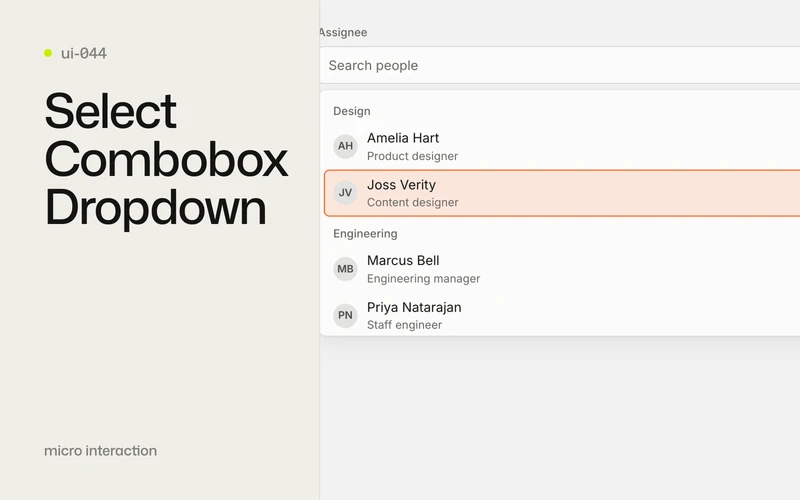Click the Assignee field label

coord(343,32)
